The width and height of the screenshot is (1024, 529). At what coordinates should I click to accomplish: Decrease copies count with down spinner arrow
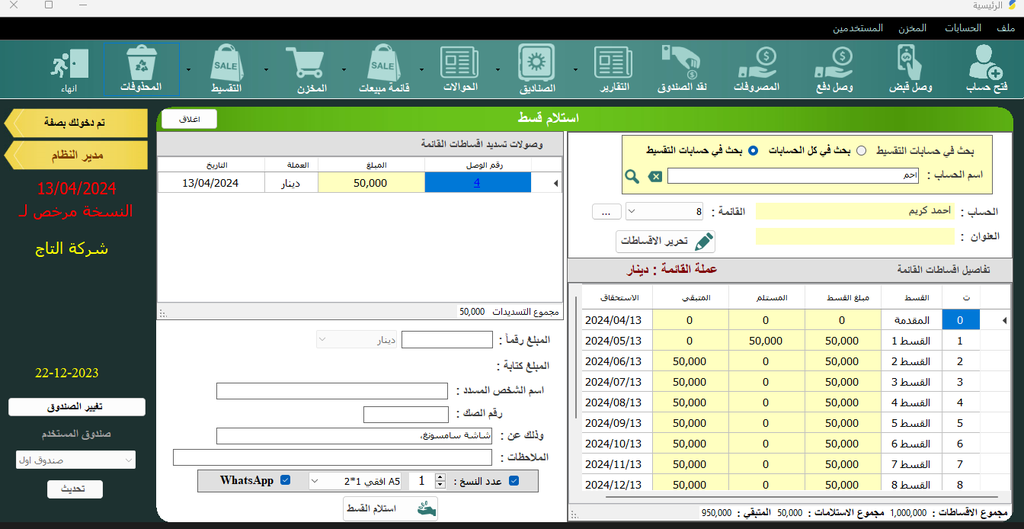[440, 485]
